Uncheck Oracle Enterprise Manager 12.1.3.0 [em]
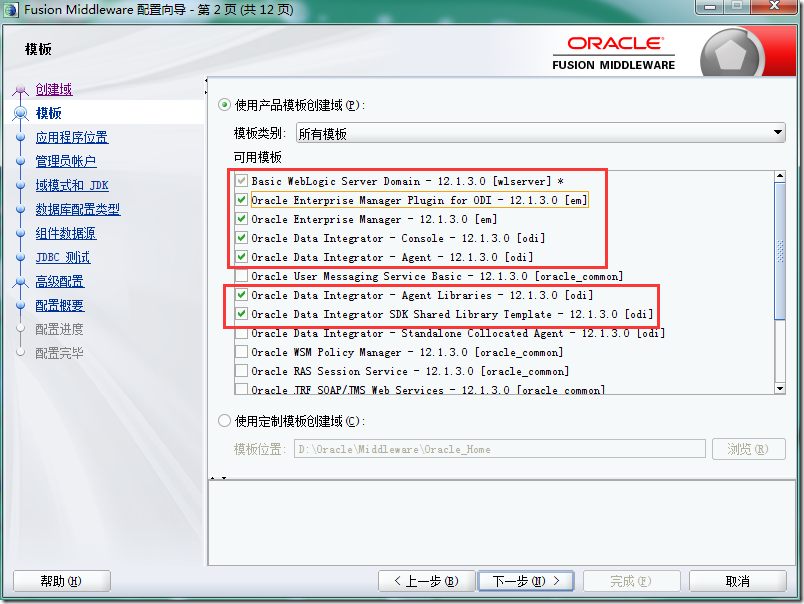The image size is (804, 604). [242, 218]
